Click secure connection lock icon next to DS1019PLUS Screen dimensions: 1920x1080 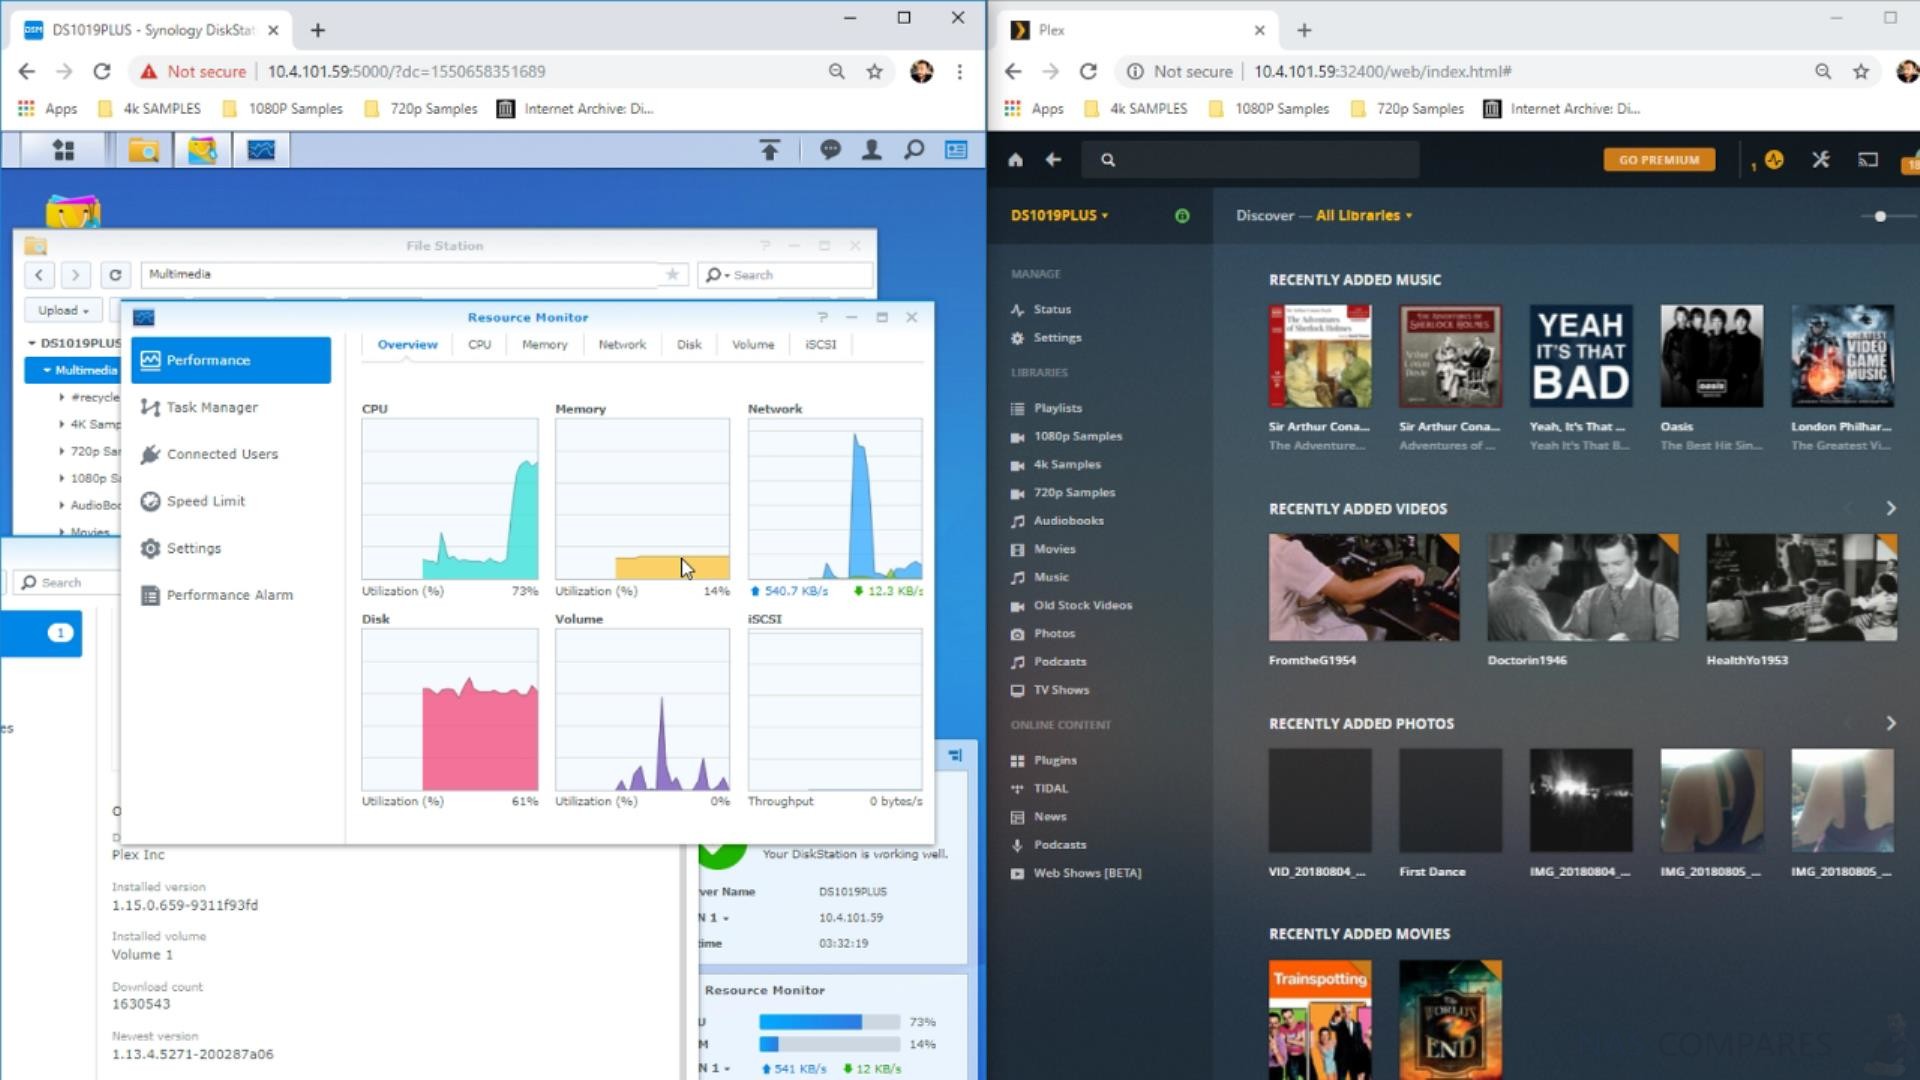(x=1182, y=215)
